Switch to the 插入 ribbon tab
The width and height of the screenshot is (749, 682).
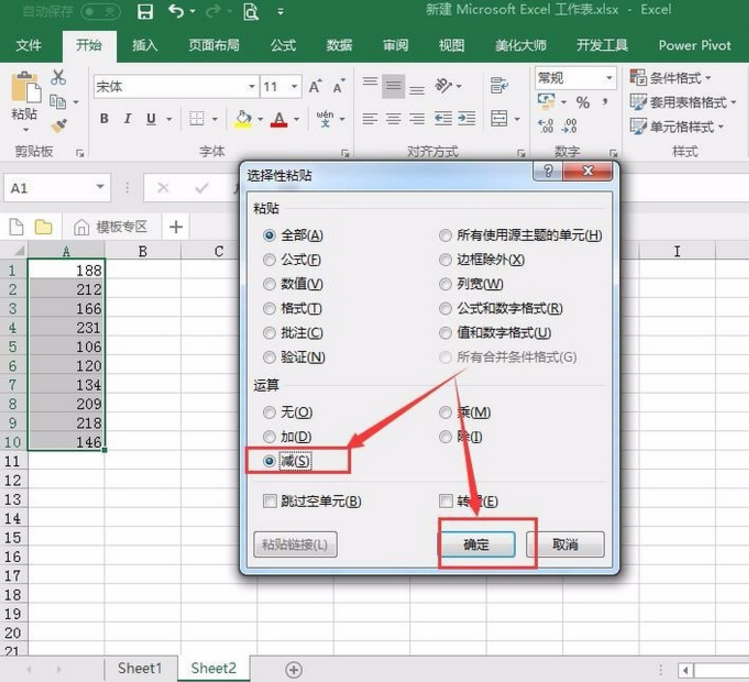pos(145,45)
